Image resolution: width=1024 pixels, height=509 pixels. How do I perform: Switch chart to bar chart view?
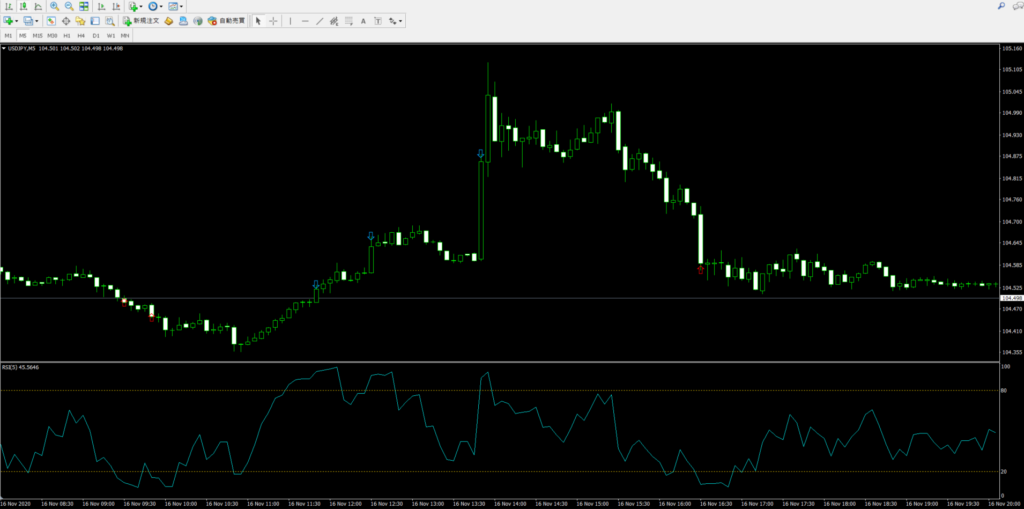tap(7, 6)
